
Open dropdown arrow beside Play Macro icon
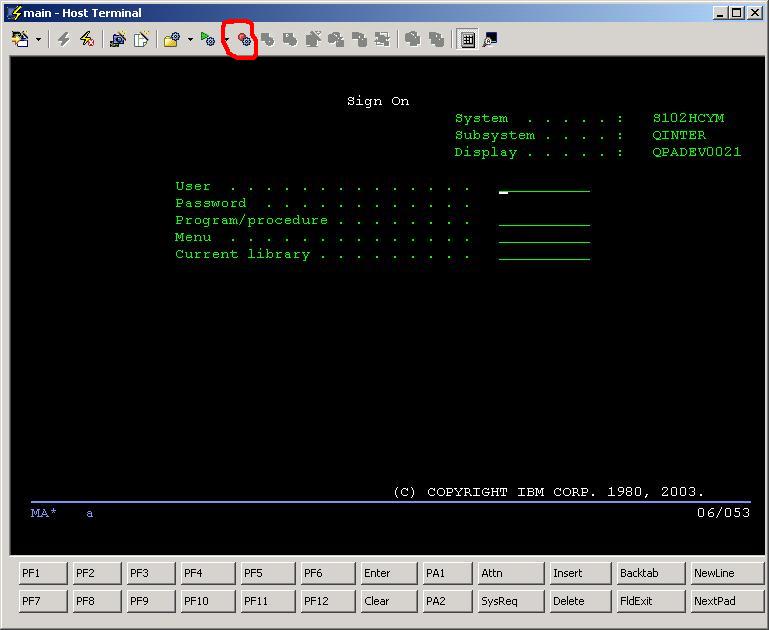click(x=226, y=40)
